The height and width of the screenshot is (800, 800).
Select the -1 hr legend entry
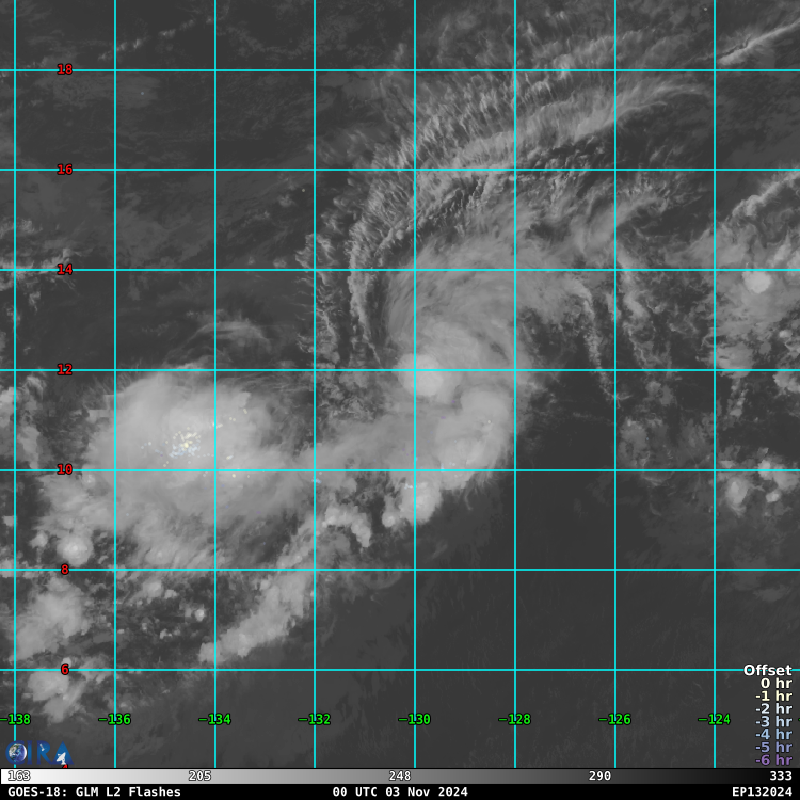tap(773, 696)
